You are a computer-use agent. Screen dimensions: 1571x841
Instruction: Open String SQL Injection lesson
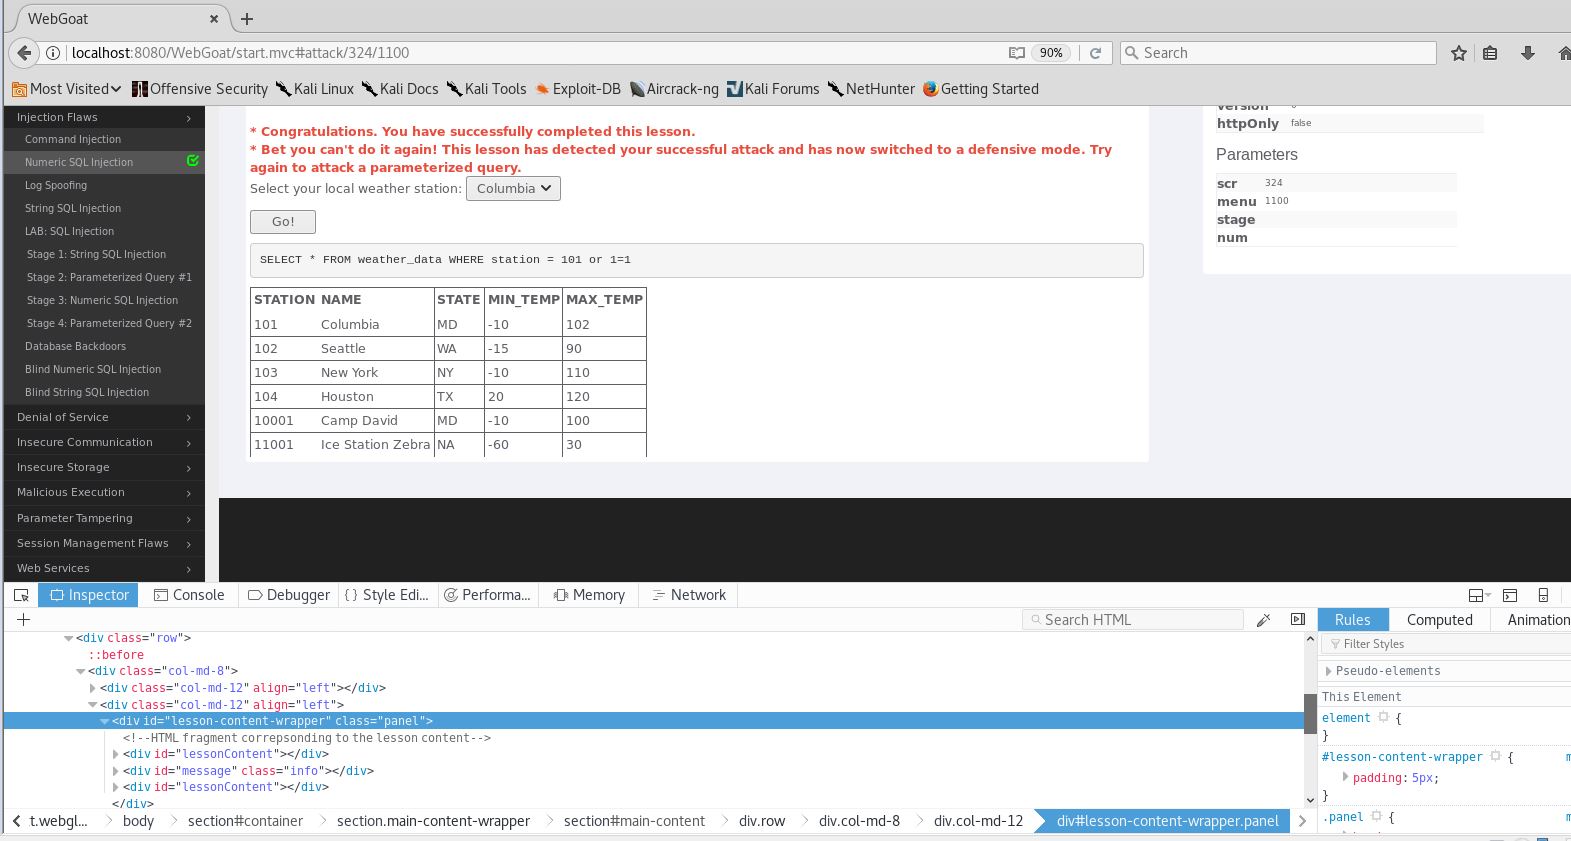73,208
